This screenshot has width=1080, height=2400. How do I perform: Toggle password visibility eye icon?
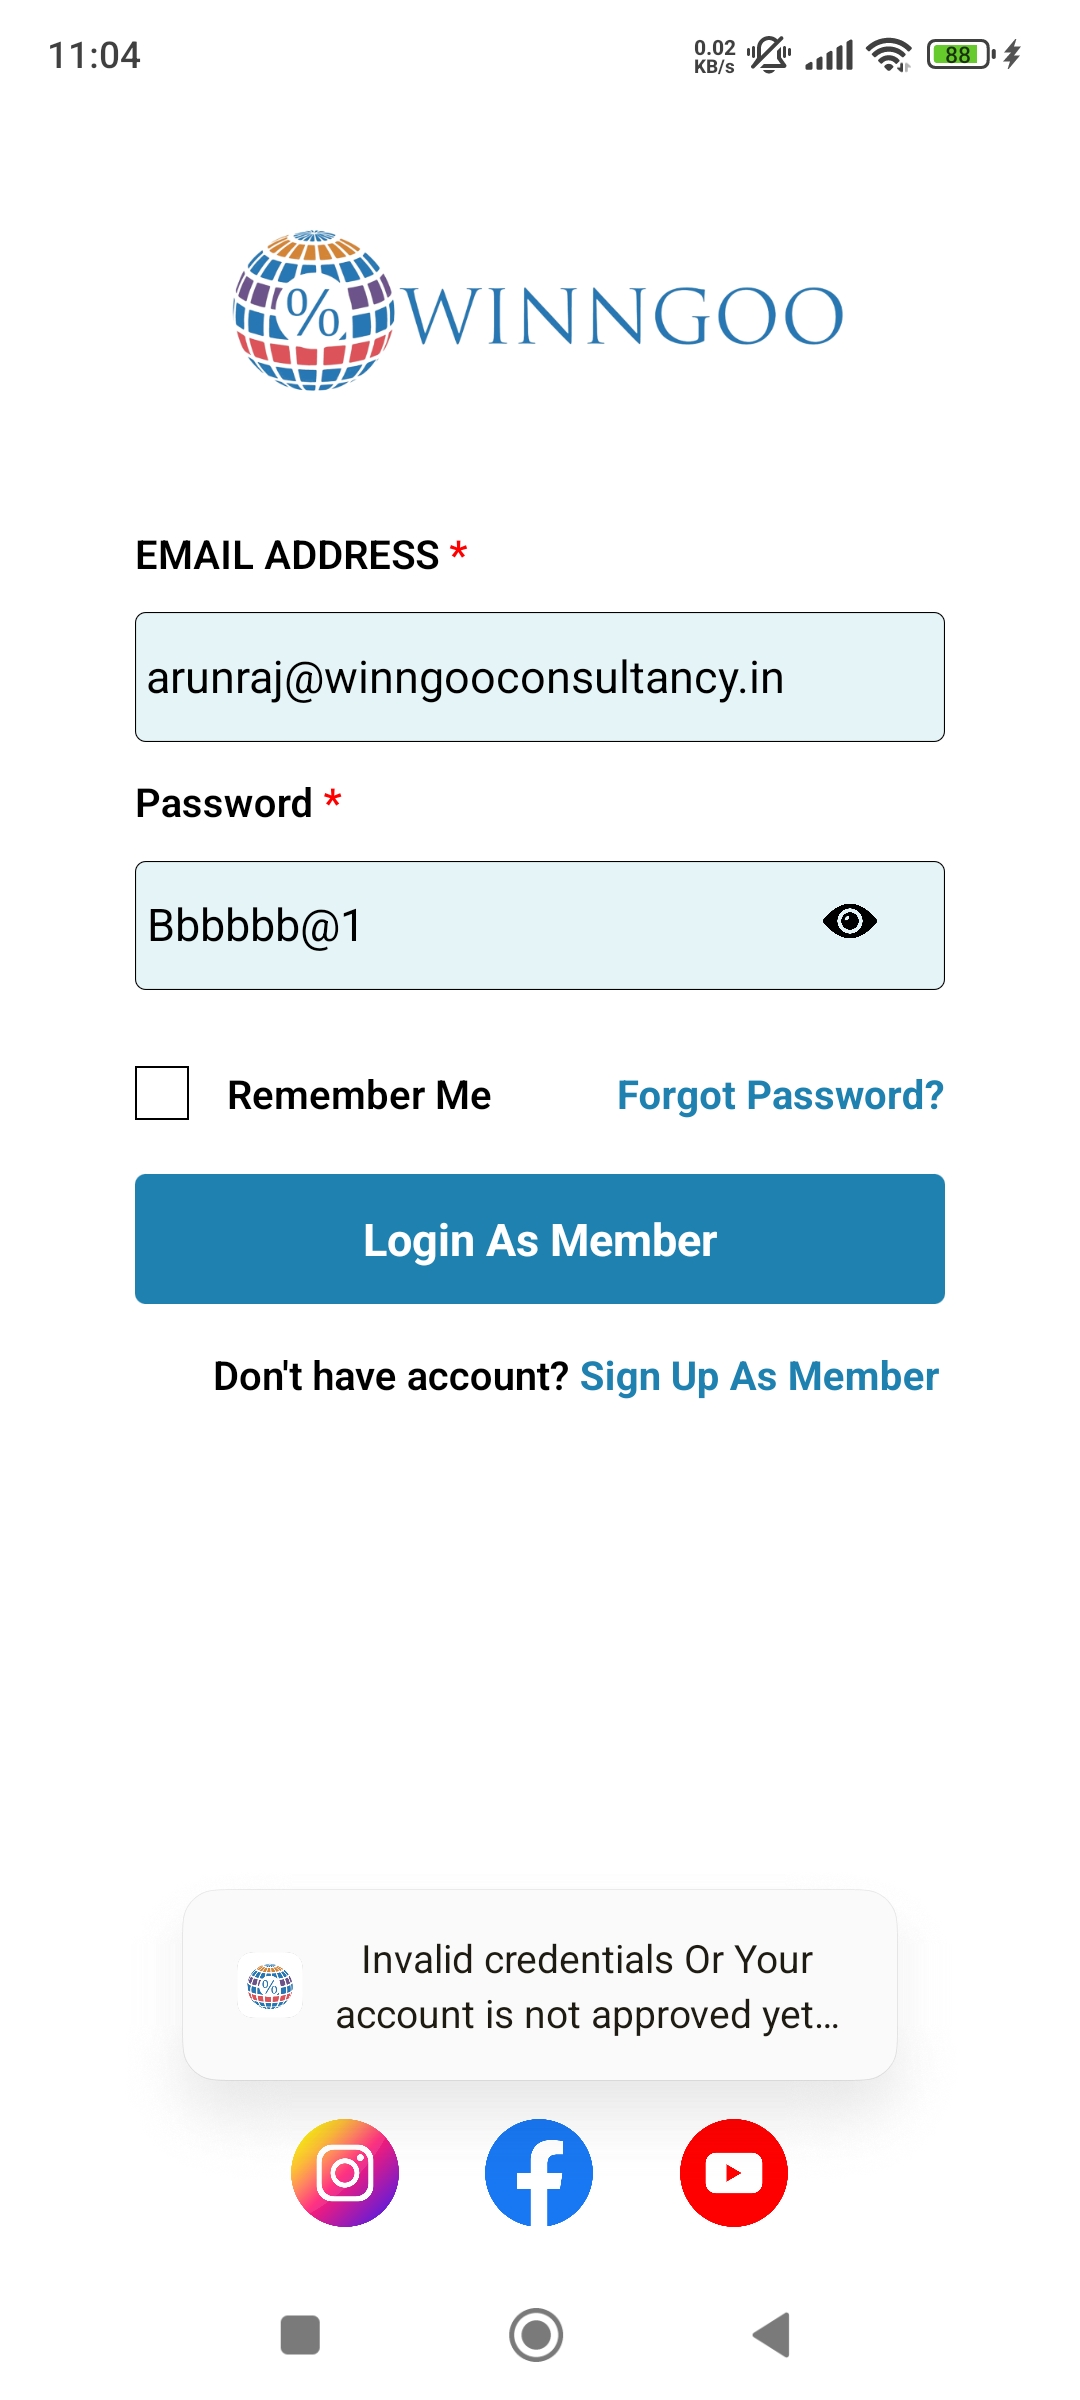[x=850, y=921]
